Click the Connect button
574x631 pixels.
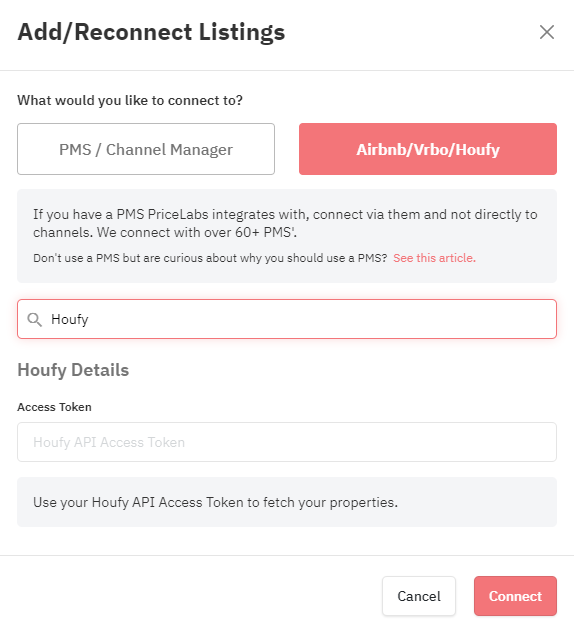pos(515,596)
